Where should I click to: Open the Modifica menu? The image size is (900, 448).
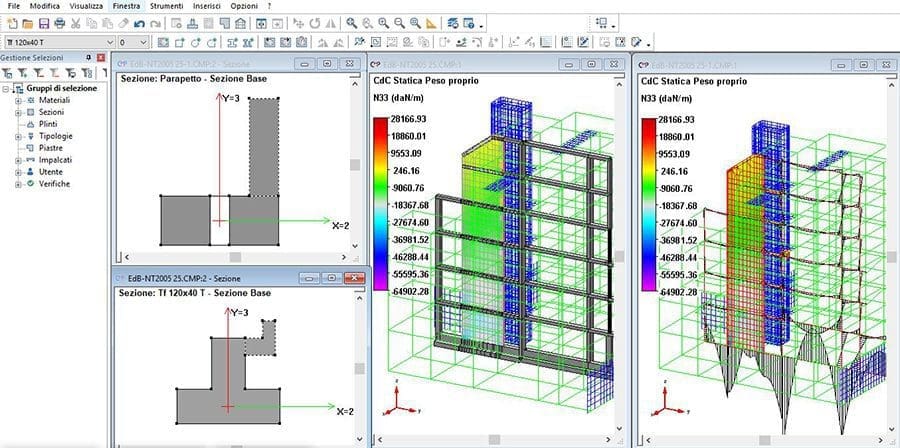(45, 6)
